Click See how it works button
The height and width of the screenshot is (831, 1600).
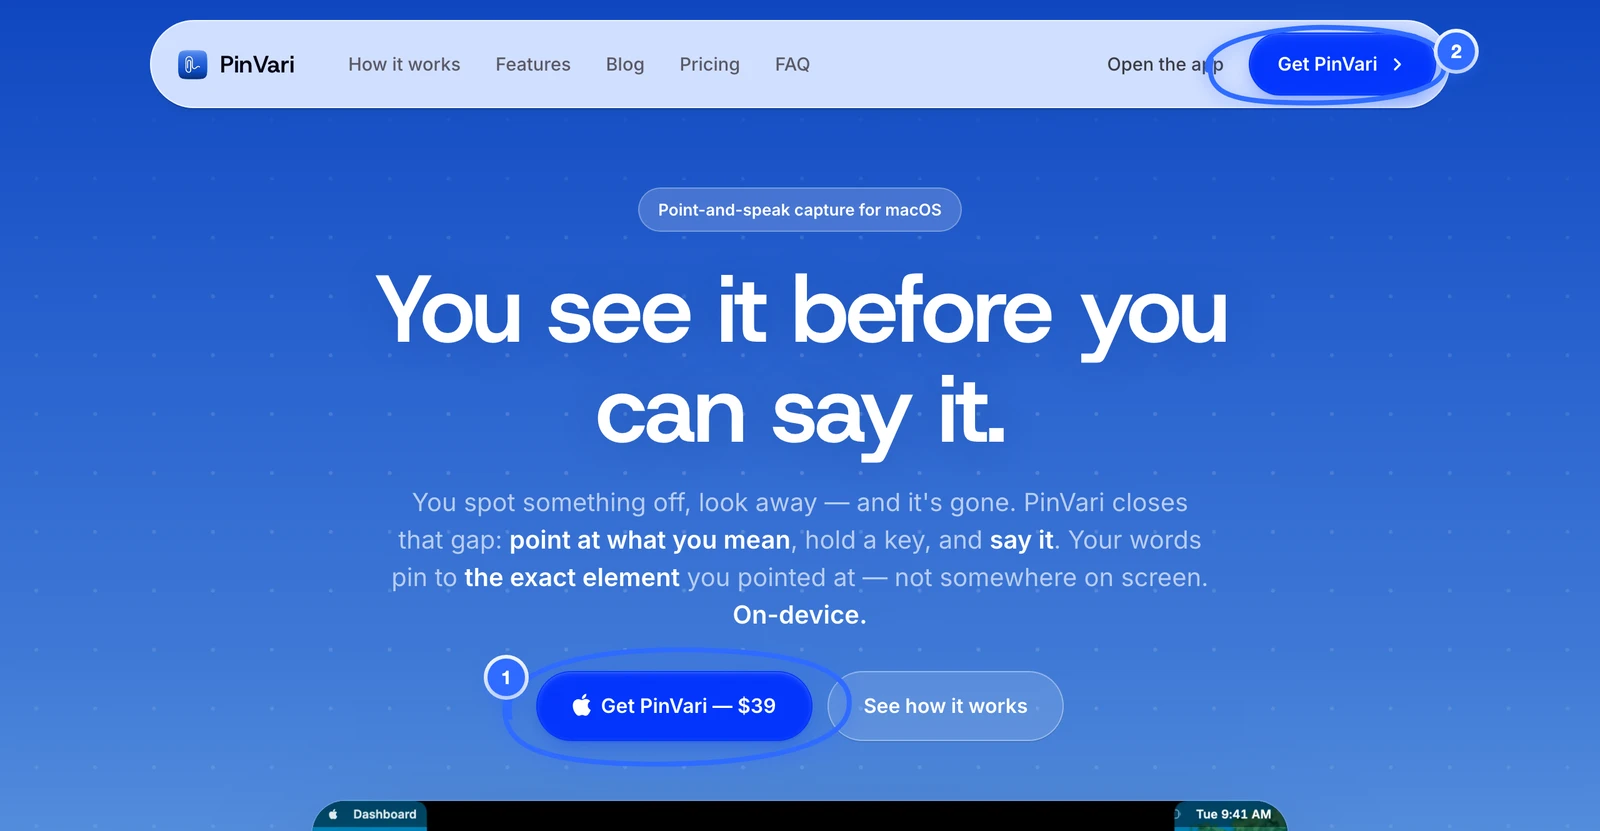coord(945,706)
